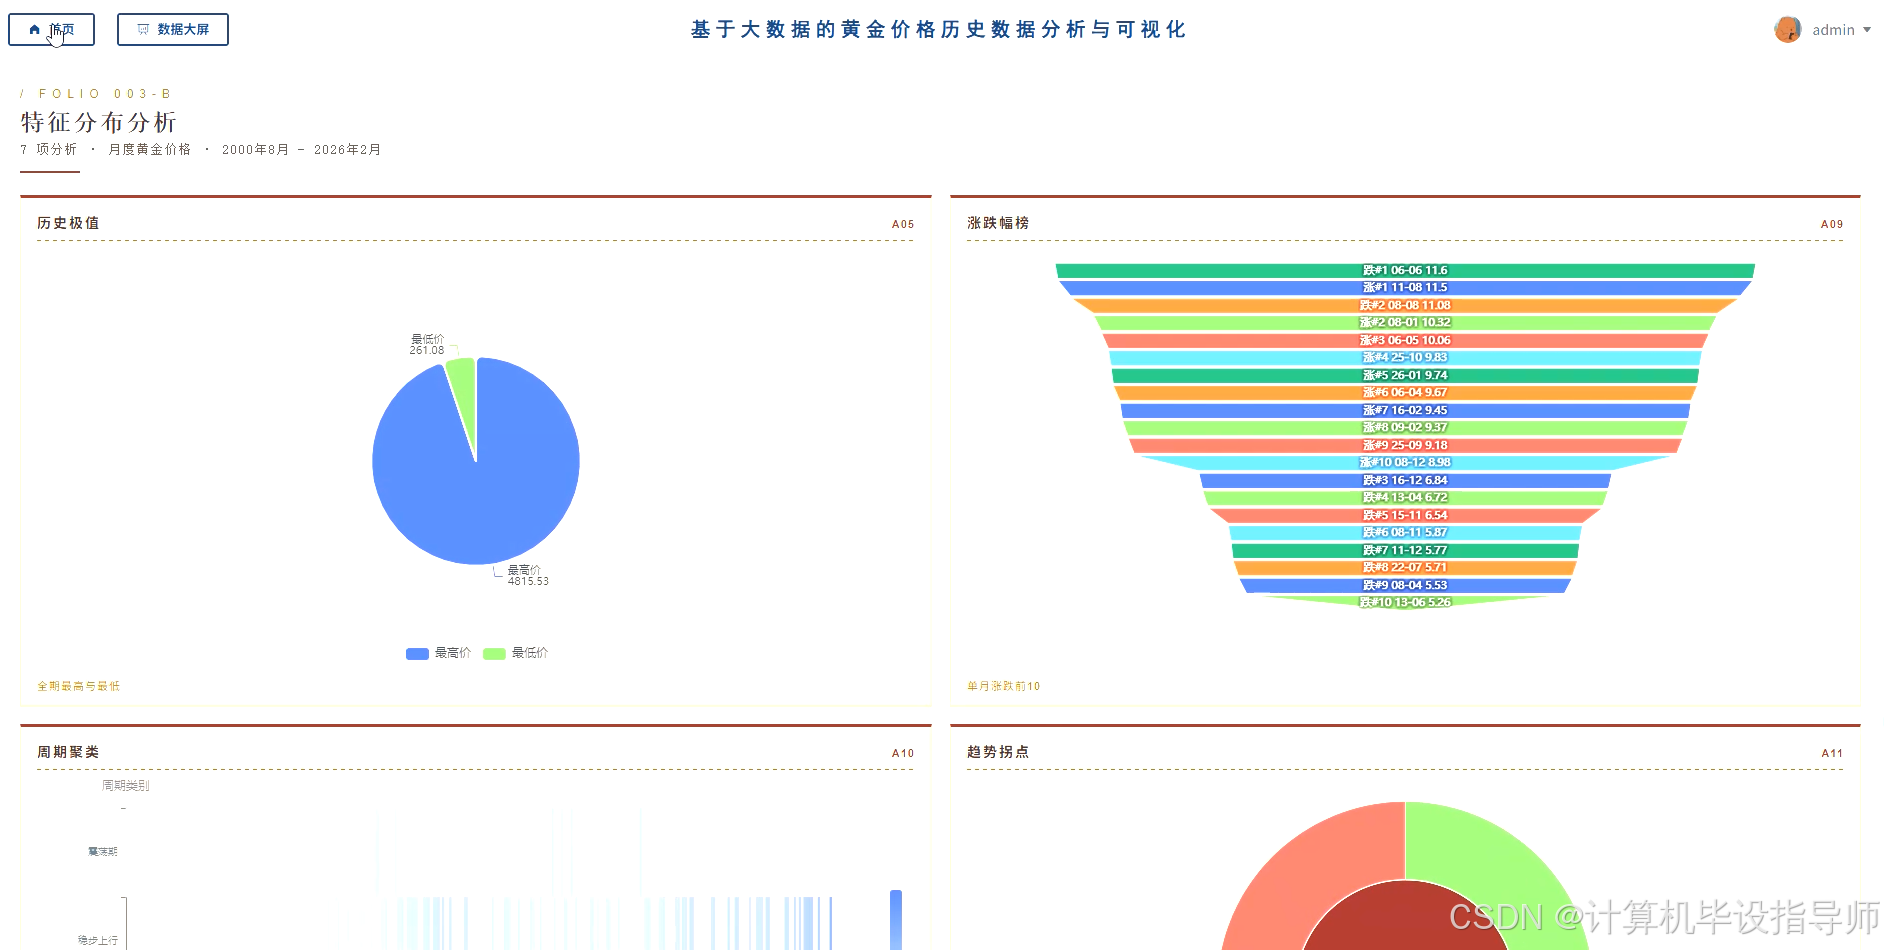Select funnel bar 跌#10 13-06 5.26
Image resolution: width=1884 pixels, height=950 pixels.
tap(1405, 602)
